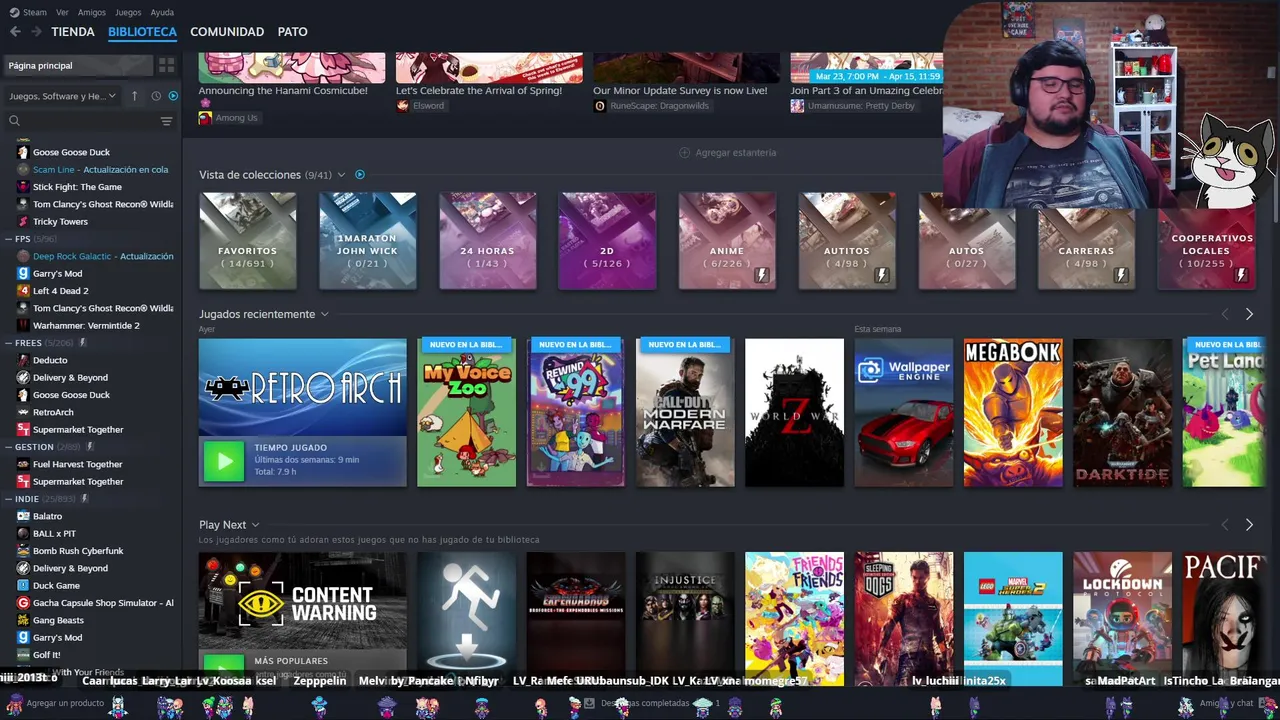This screenshot has height=720, width=1280.
Task: Select Fuel Harvest Together in sidebar
Action: click(78, 464)
